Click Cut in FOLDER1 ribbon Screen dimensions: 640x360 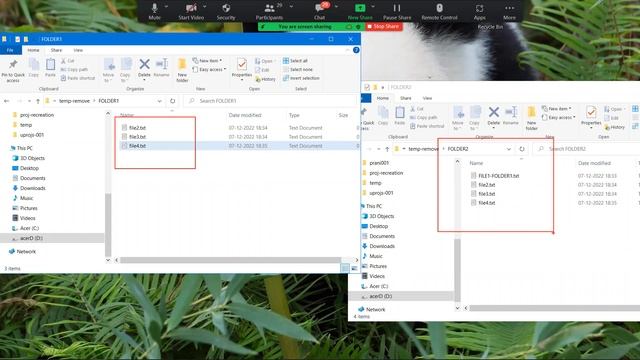(x=68, y=61)
